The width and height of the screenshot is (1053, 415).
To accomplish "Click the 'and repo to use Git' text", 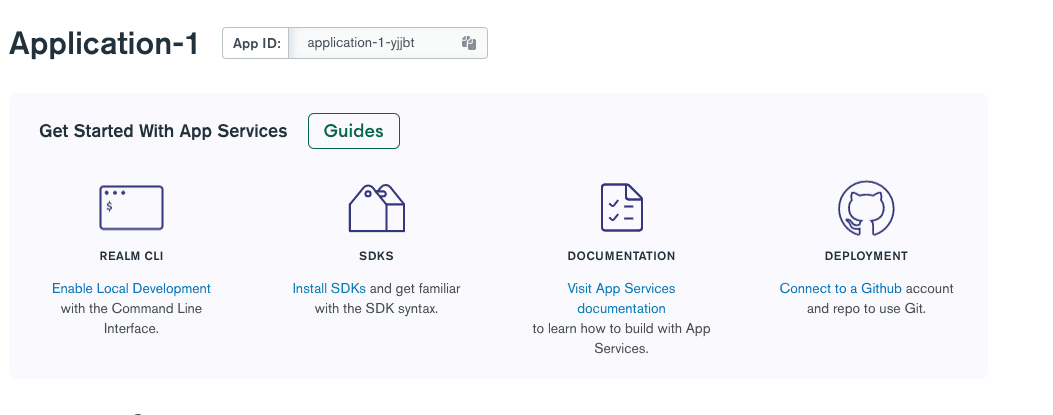I will pyautogui.click(x=866, y=308).
